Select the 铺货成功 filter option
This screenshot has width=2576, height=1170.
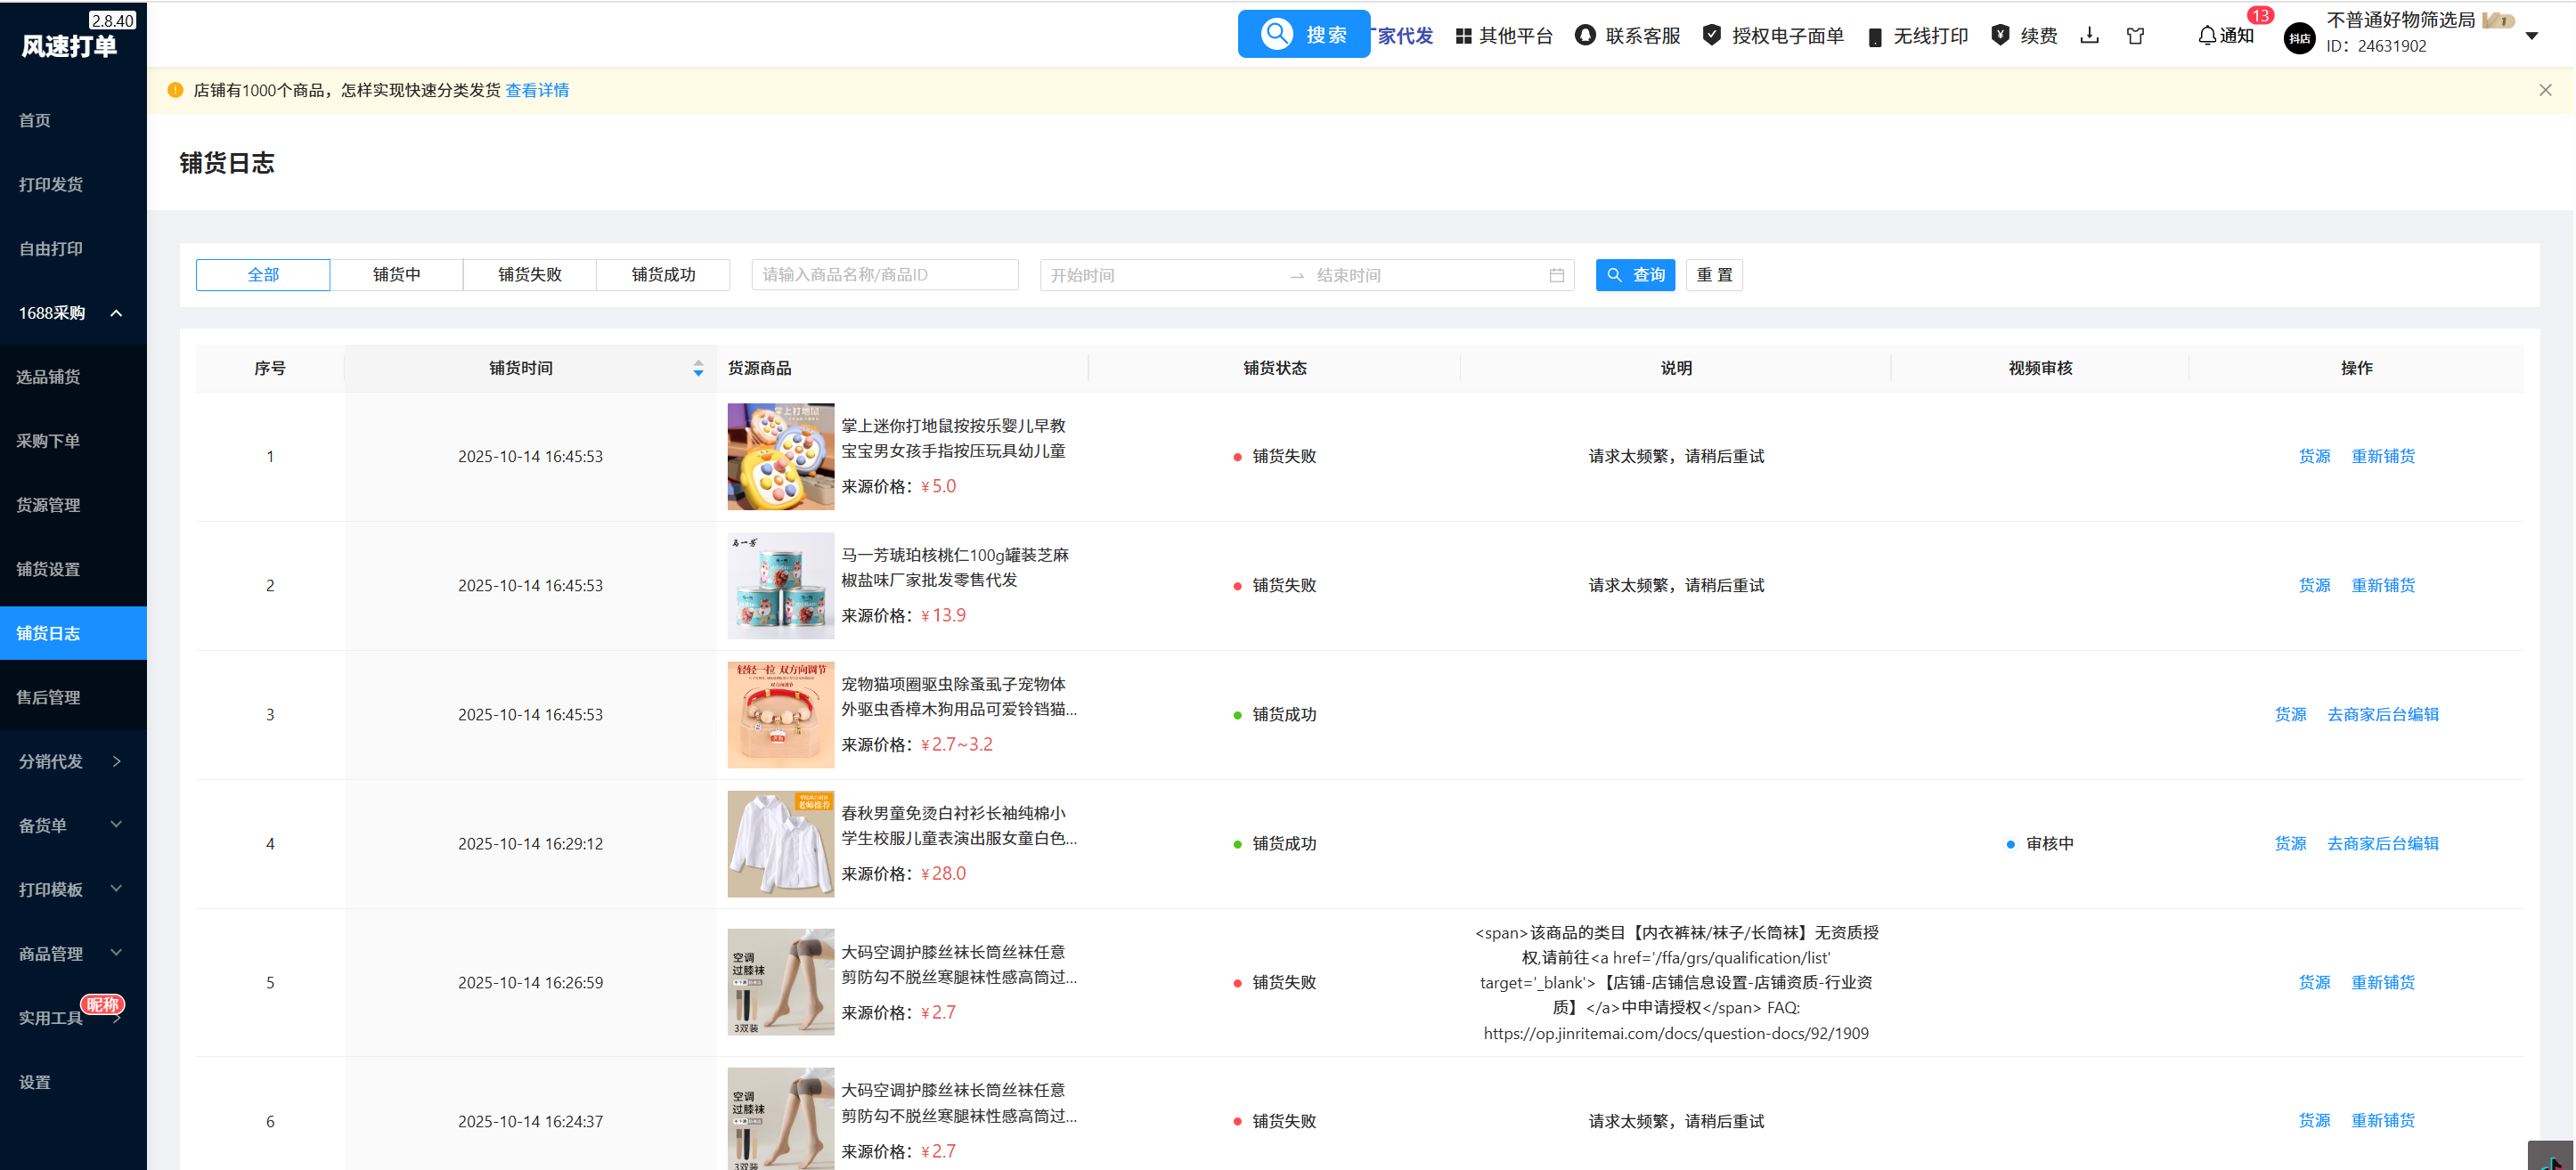pos(663,275)
